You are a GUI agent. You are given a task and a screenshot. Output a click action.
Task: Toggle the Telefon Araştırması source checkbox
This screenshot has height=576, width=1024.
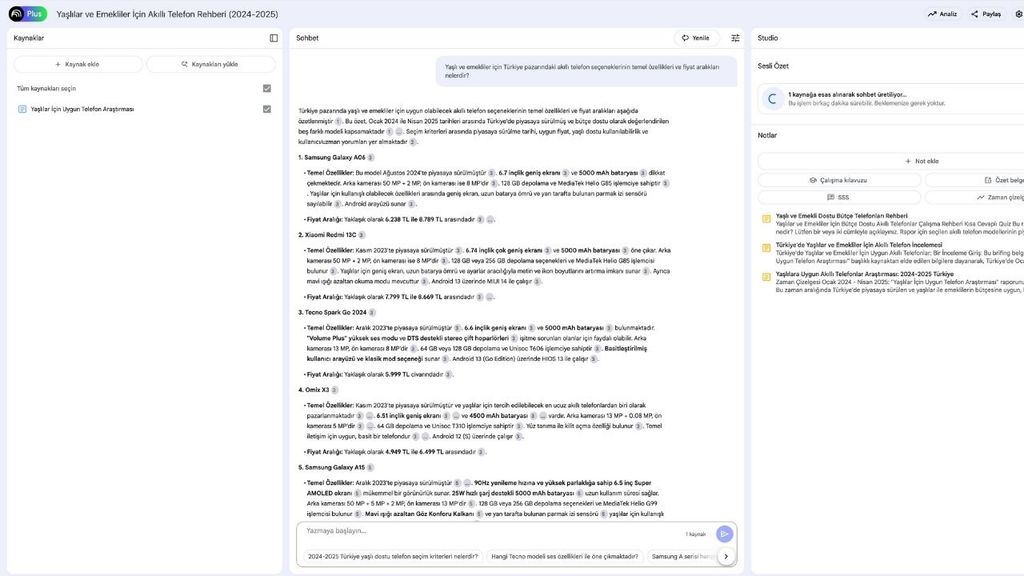tap(266, 108)
